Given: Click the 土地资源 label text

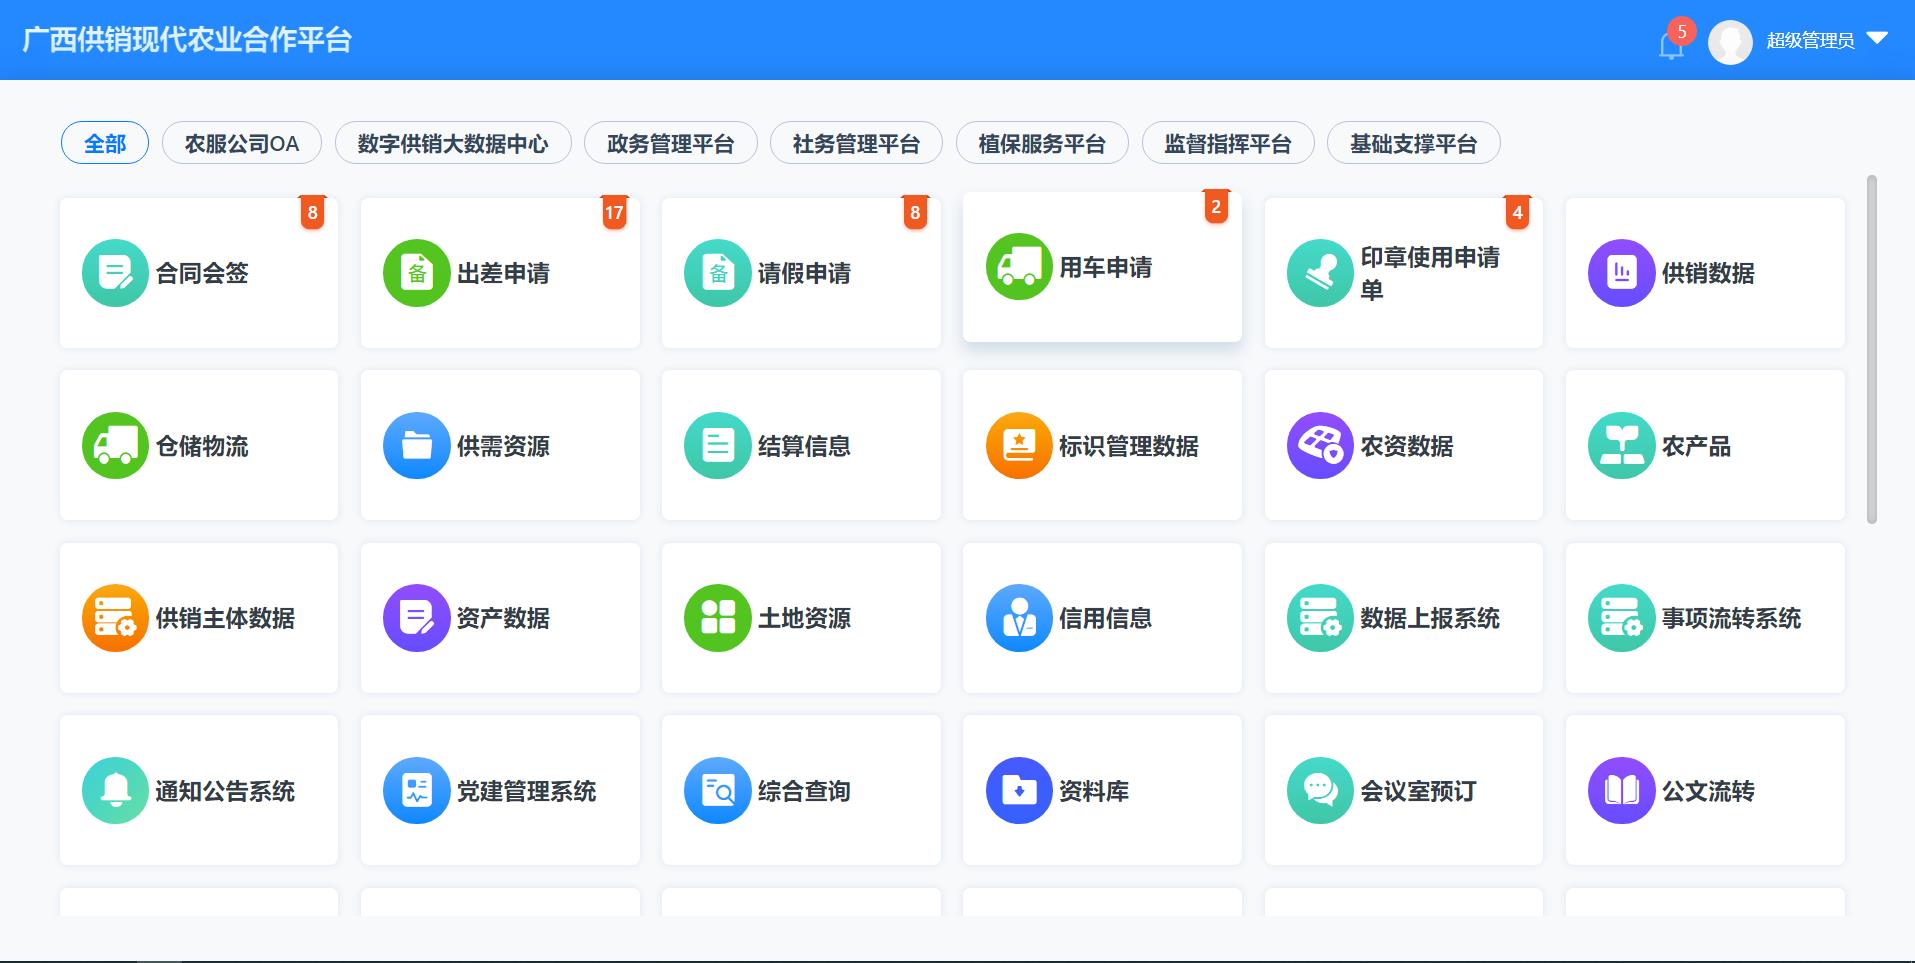Looking at the screenshot, I should pos(804,618).
